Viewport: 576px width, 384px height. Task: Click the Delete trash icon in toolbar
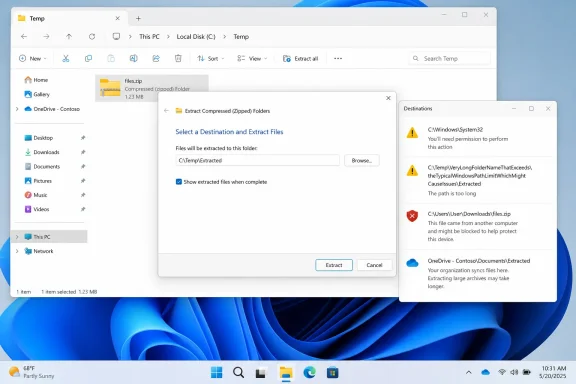click(x=178, y=58)
